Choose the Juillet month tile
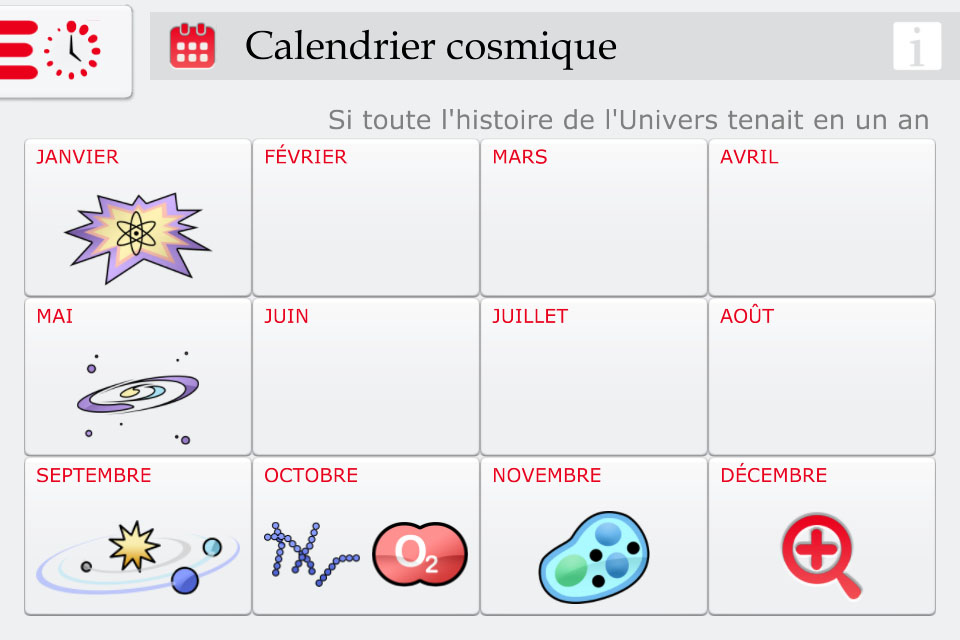The width and height of the screenshot is (960, 640). pyautogui.click(x=593, y=377)
